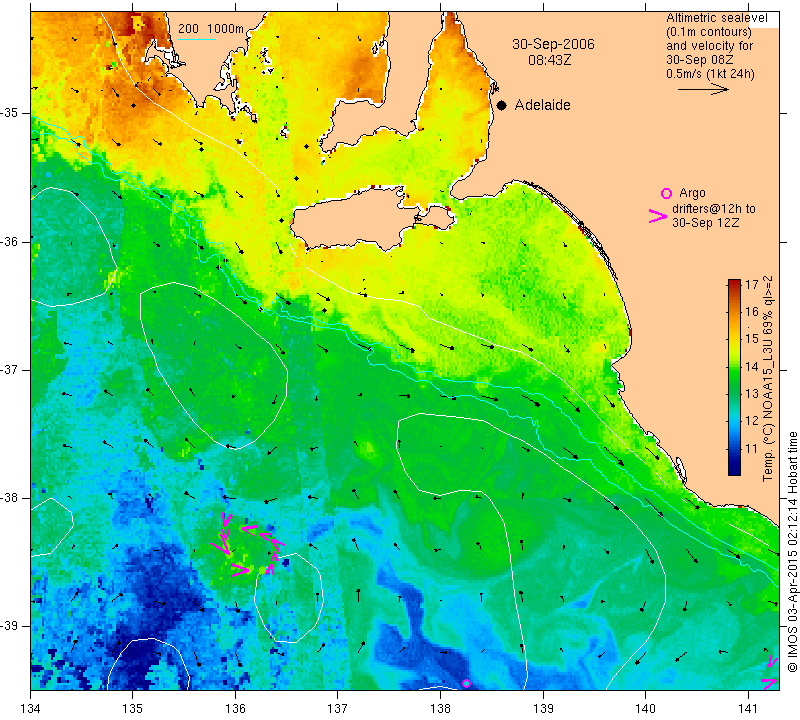Click the 200 1000m depth label

pos(211,29)
